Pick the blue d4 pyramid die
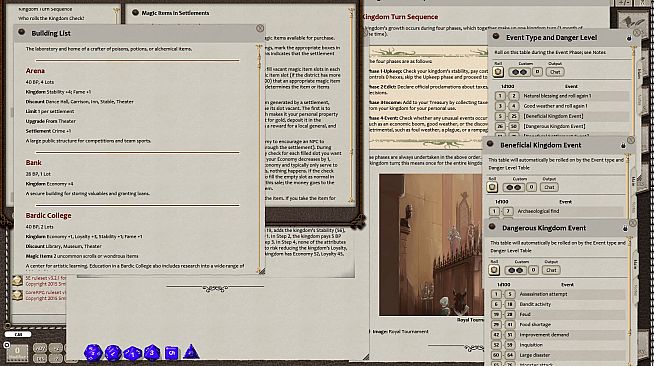The width and height of the screenshot is (654, 366). 191,352
